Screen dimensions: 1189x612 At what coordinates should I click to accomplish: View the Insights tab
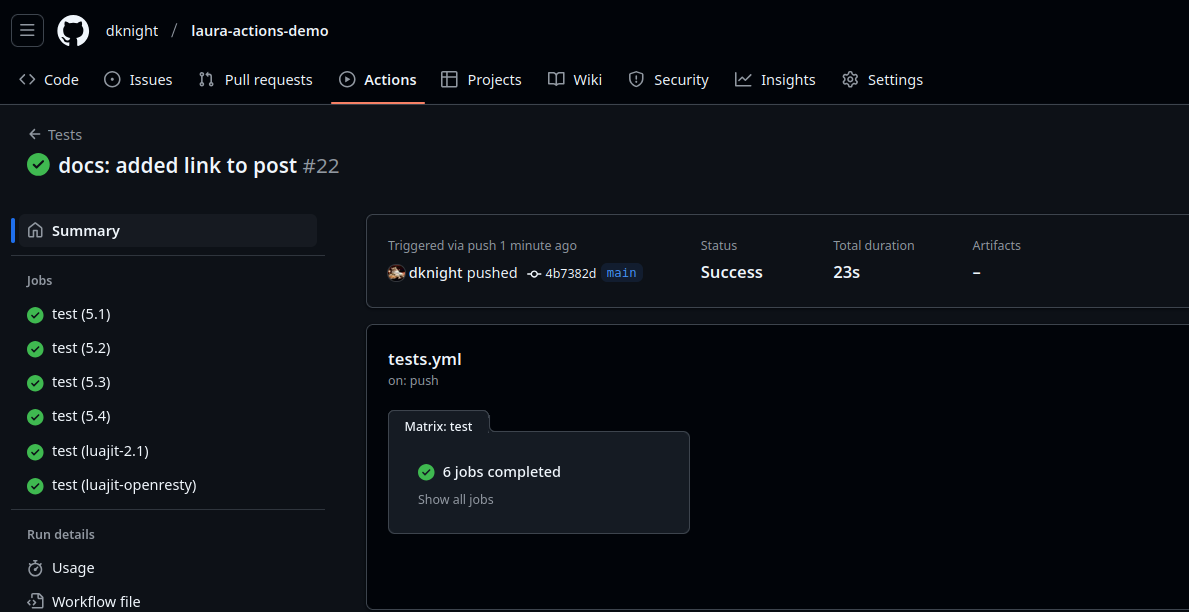coord(776,80)
